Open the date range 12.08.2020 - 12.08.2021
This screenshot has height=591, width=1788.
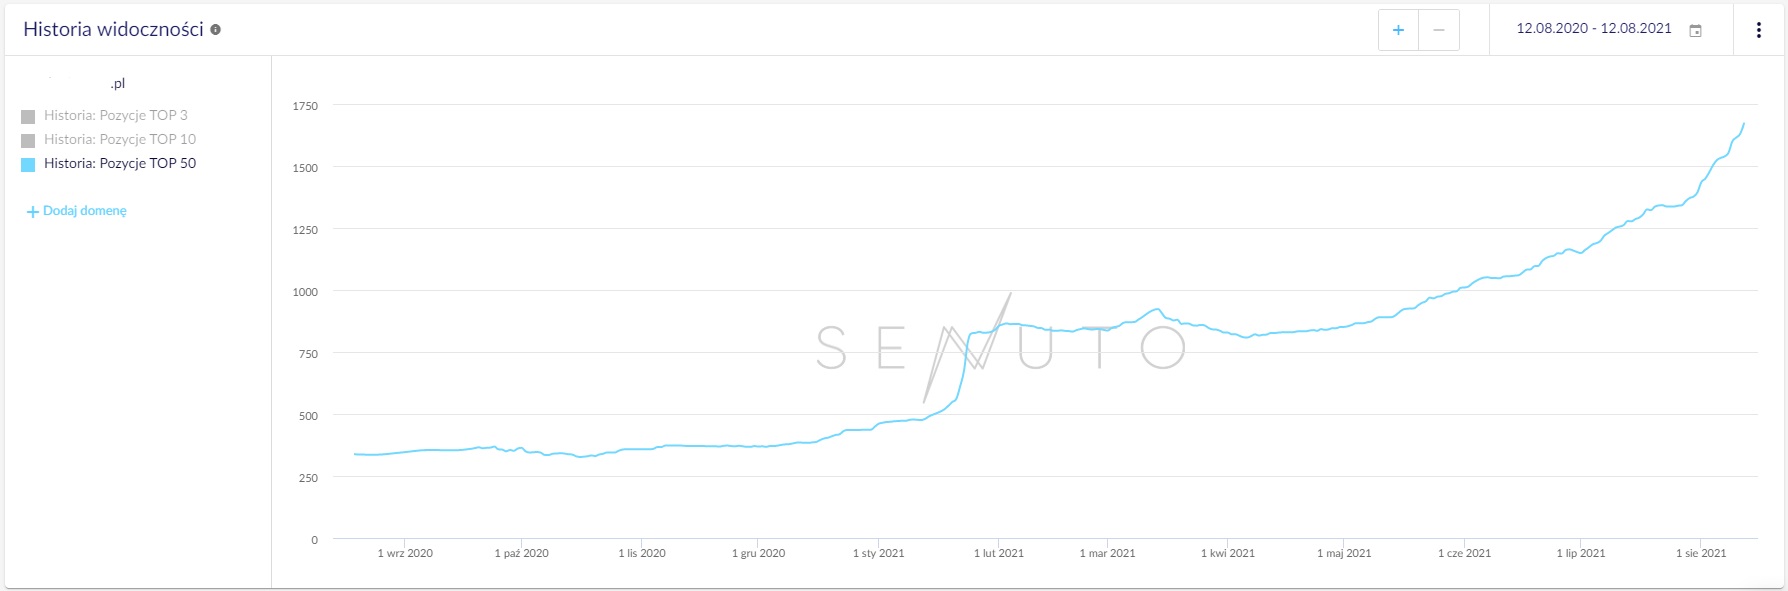point(1594,29)
